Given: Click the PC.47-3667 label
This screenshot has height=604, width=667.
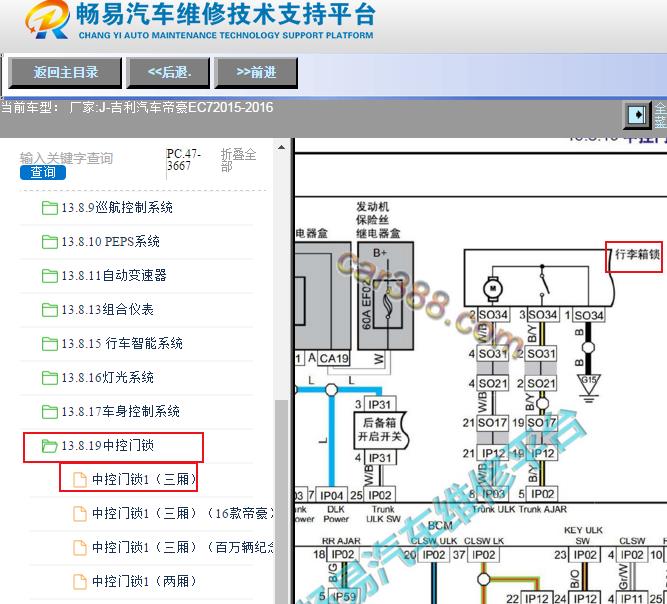Looking at the screenshot, I should coord(183,160).
